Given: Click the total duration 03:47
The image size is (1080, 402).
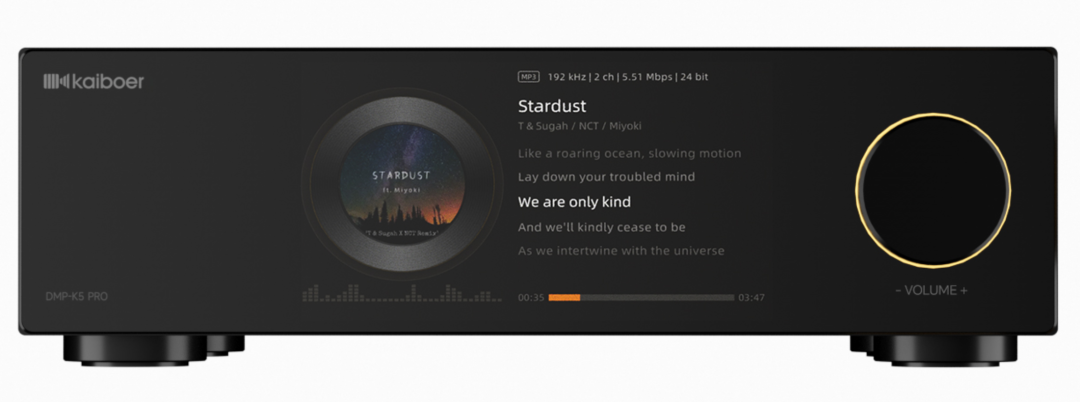Looking at the screenshot, I should coord(751,297).
